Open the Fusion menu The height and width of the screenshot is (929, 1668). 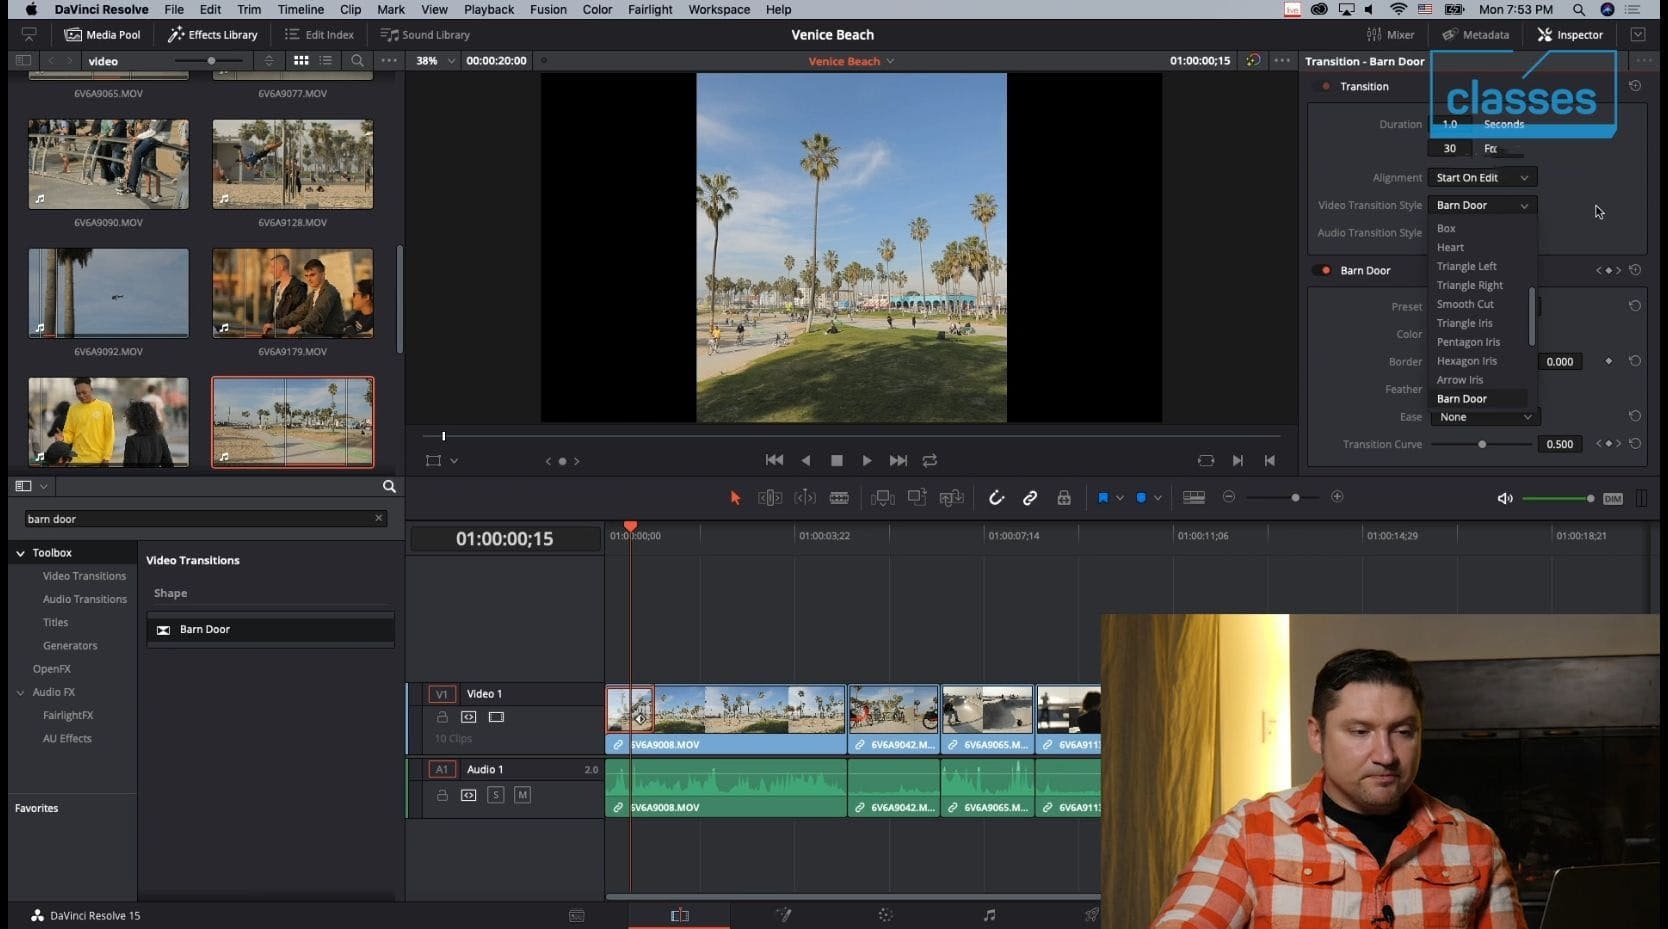(548, 10)
